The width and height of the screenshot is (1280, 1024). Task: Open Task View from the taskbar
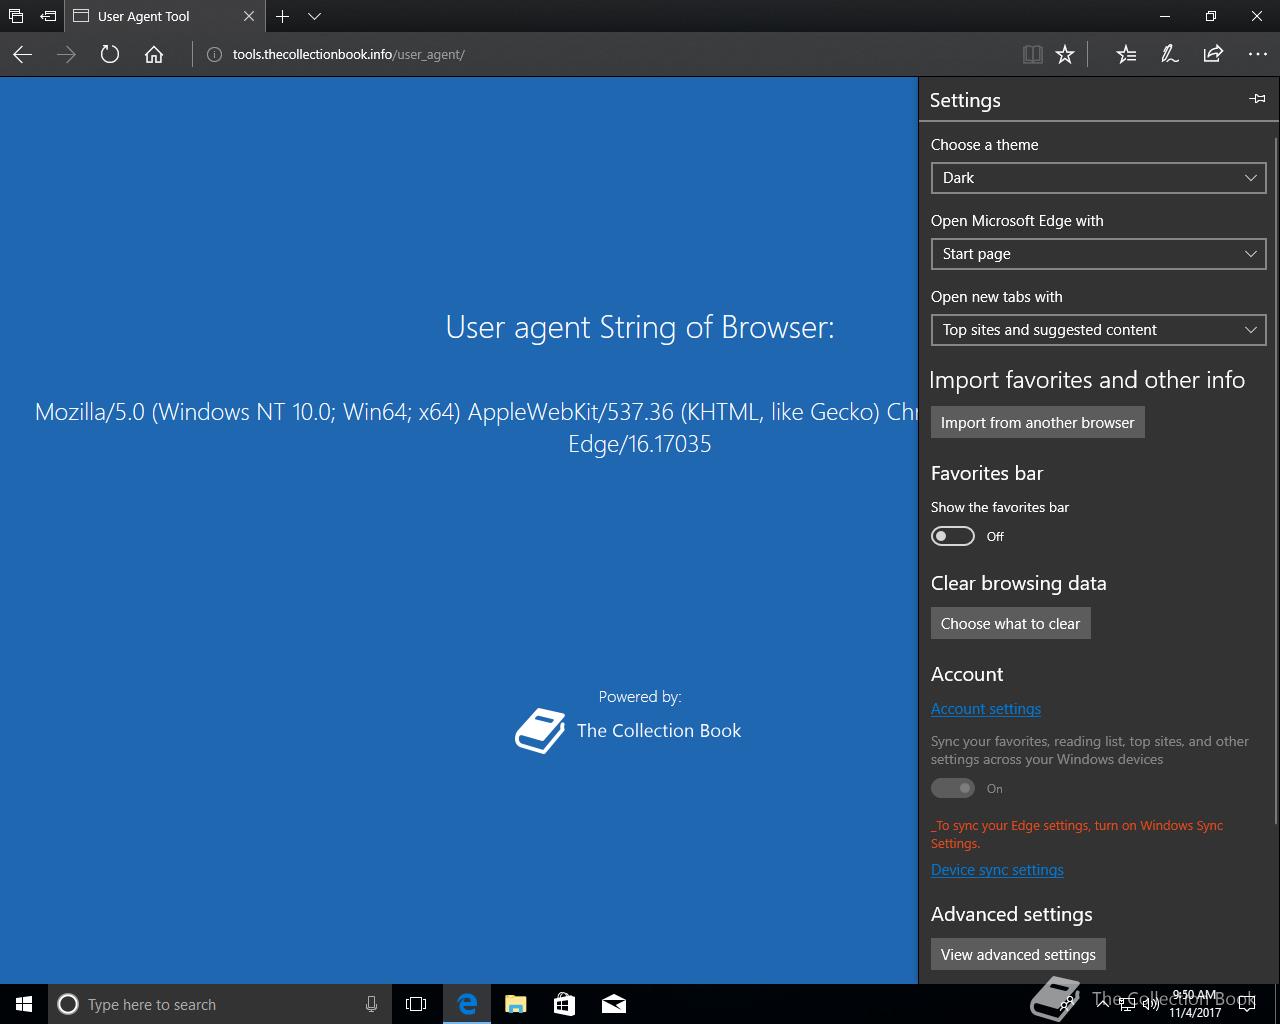(416, 1004)
